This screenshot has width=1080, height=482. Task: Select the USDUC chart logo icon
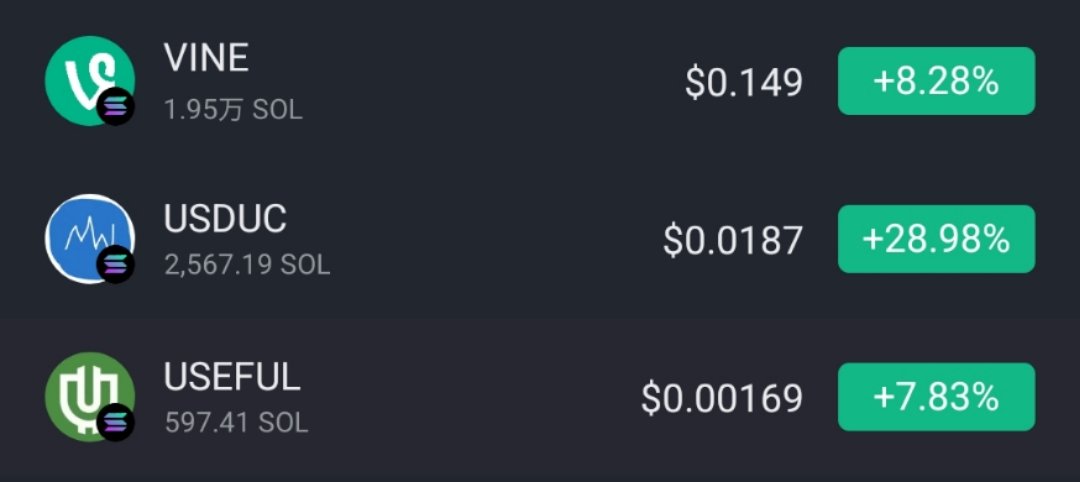point(90,239)
